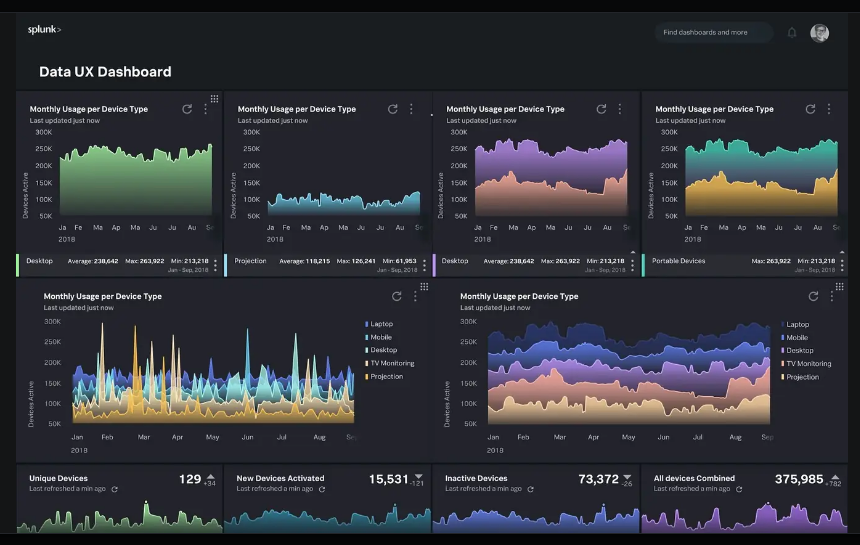
Task: Click the up trend arrow next to 129
Action: tap(211, 476)
